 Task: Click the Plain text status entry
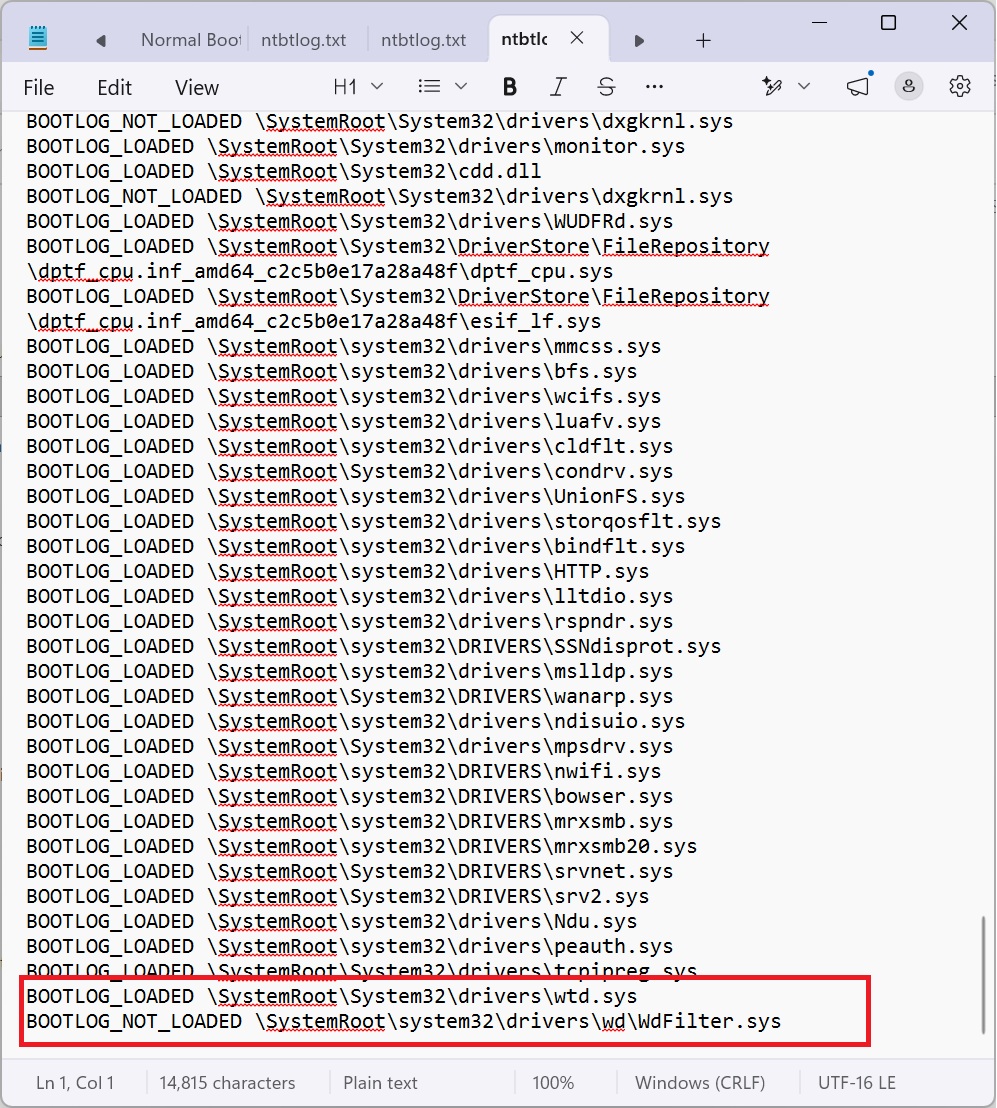click(380, 1083)
